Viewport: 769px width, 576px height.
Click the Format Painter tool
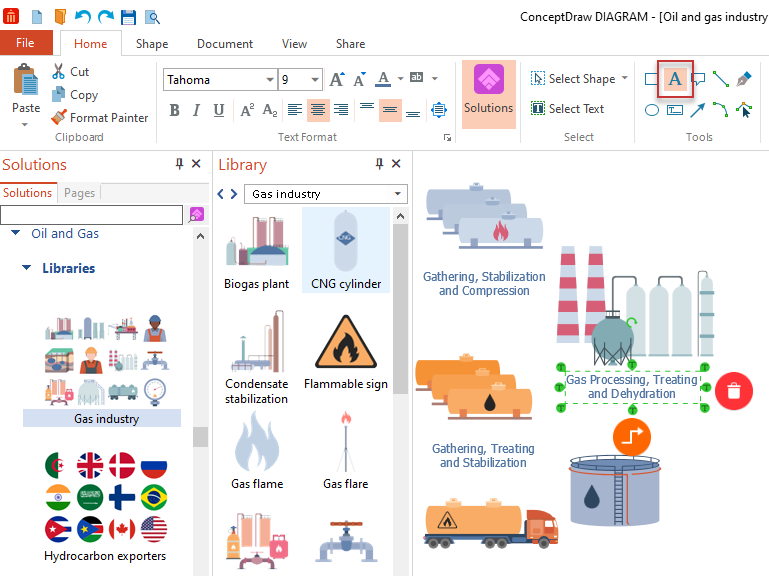[99, 117]
